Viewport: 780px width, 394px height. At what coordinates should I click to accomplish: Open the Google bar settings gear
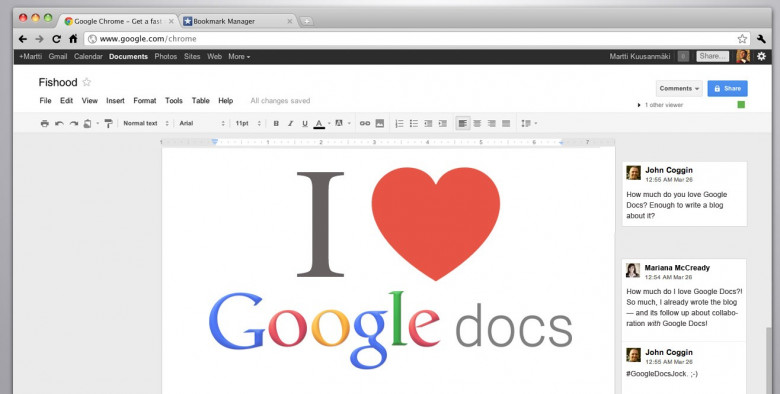point(762,57)
